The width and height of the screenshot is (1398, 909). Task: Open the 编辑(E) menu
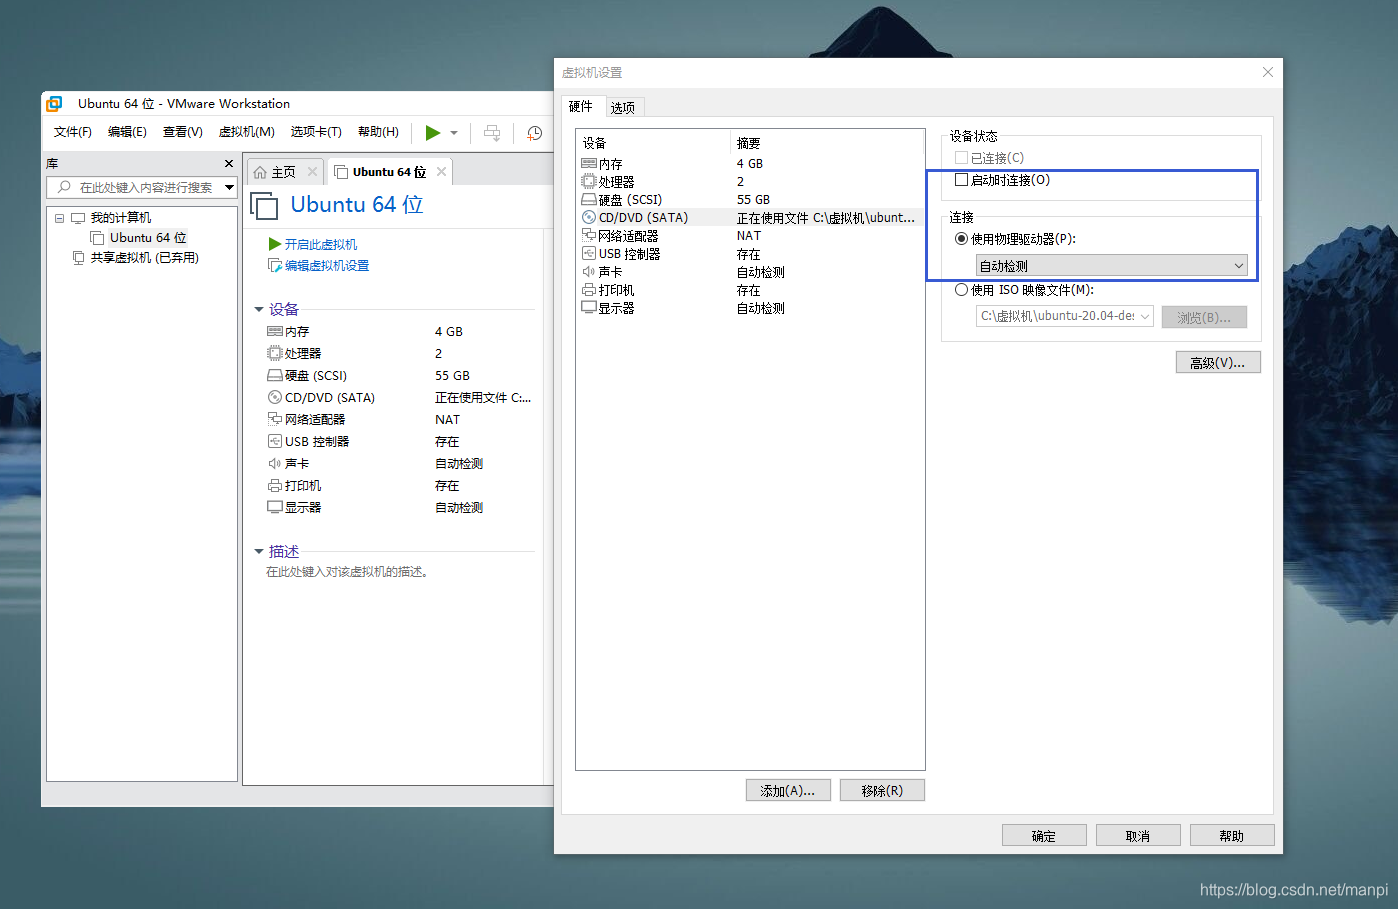click(x=127, y=132)
